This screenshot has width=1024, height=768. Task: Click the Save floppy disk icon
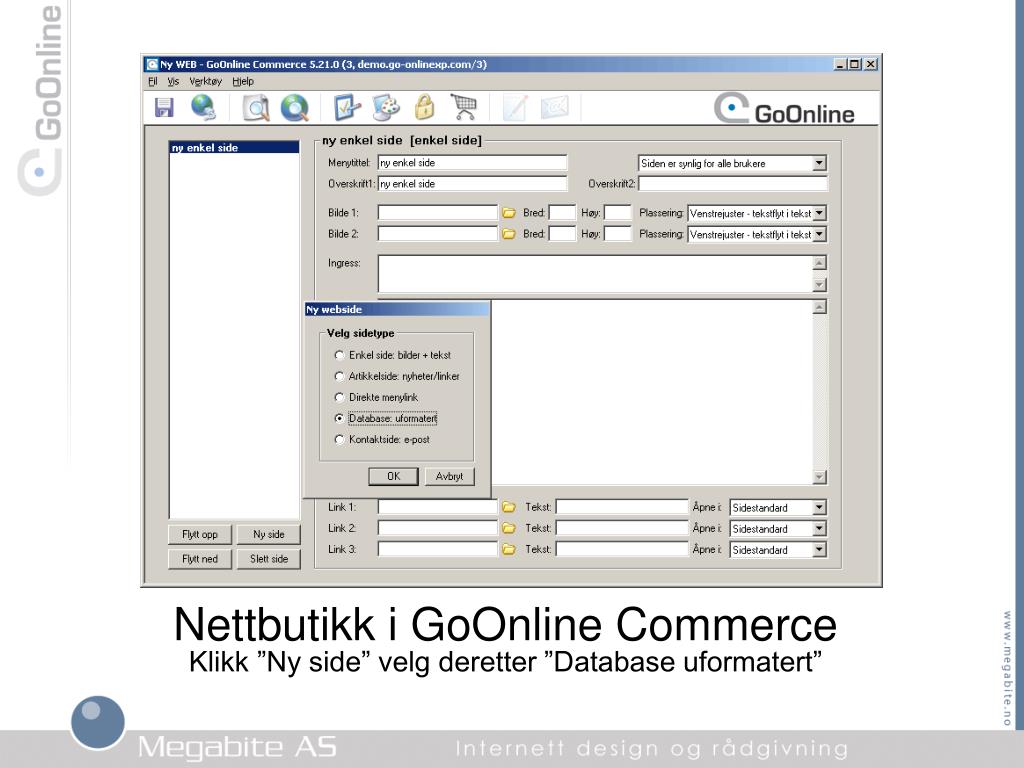coord(164,107)
